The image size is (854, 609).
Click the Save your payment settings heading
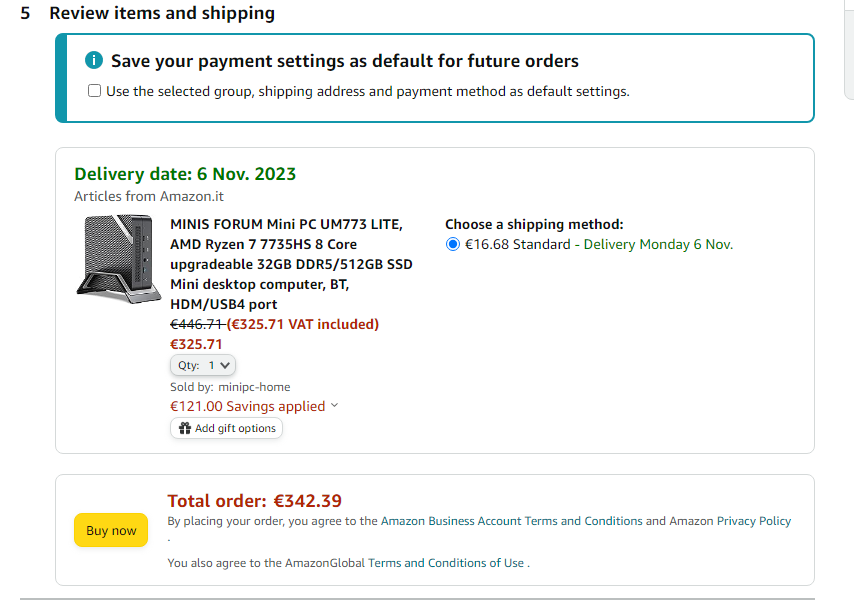344,61
